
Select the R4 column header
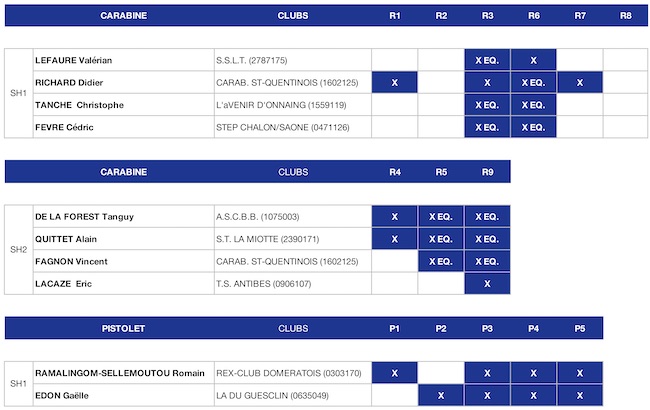[x=395, y=172]
